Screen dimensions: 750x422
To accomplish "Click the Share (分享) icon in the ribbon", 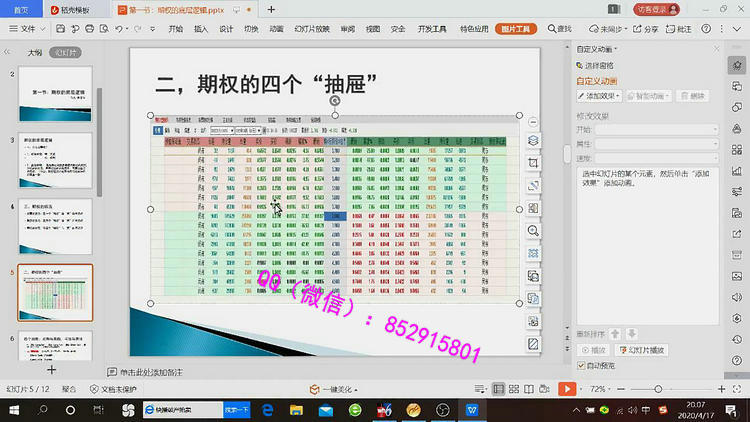I will [x=676, y=29].
